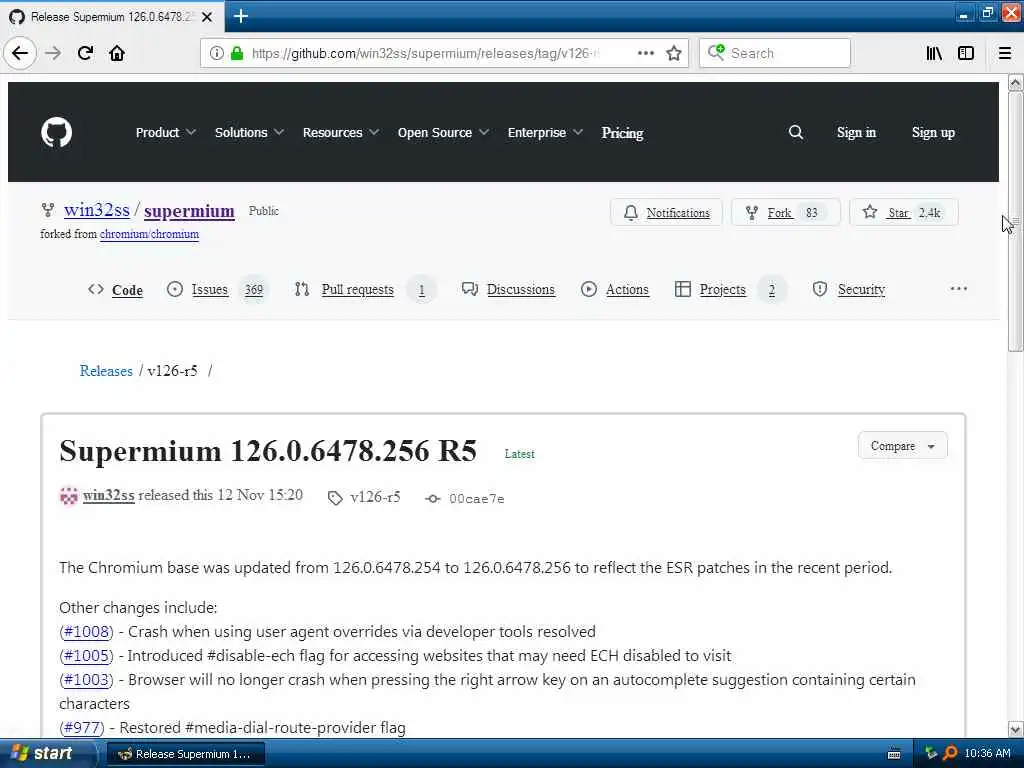Bookmark this page with the star icon

674,53
